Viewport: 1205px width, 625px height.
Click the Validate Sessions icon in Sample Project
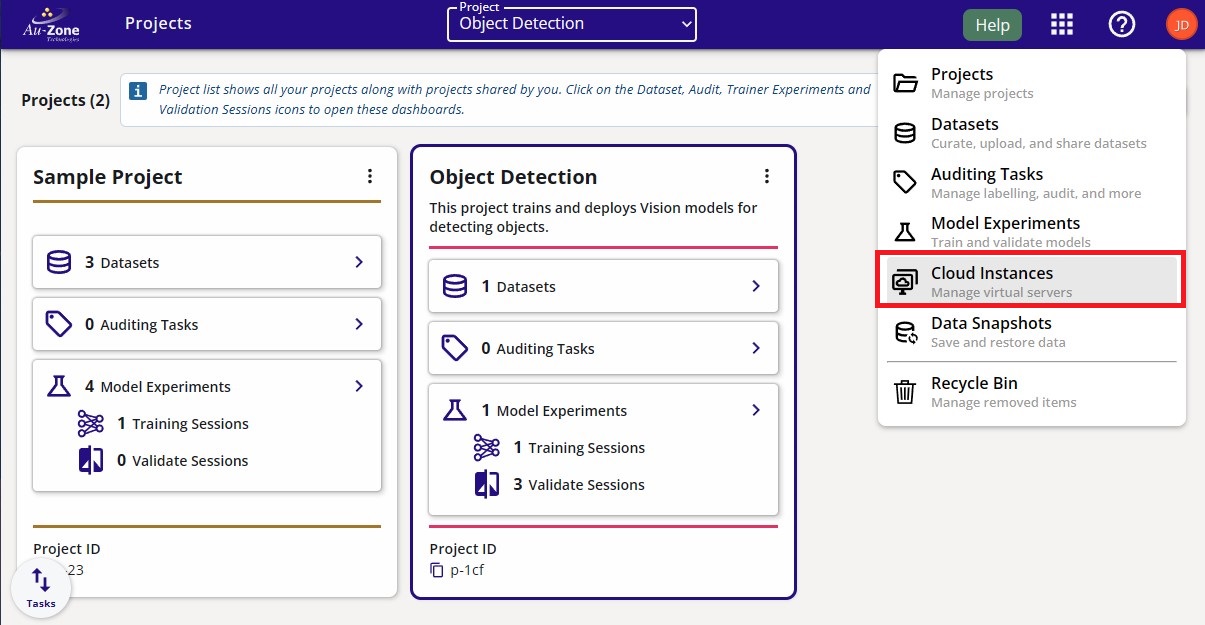click(x=91, y=461)
